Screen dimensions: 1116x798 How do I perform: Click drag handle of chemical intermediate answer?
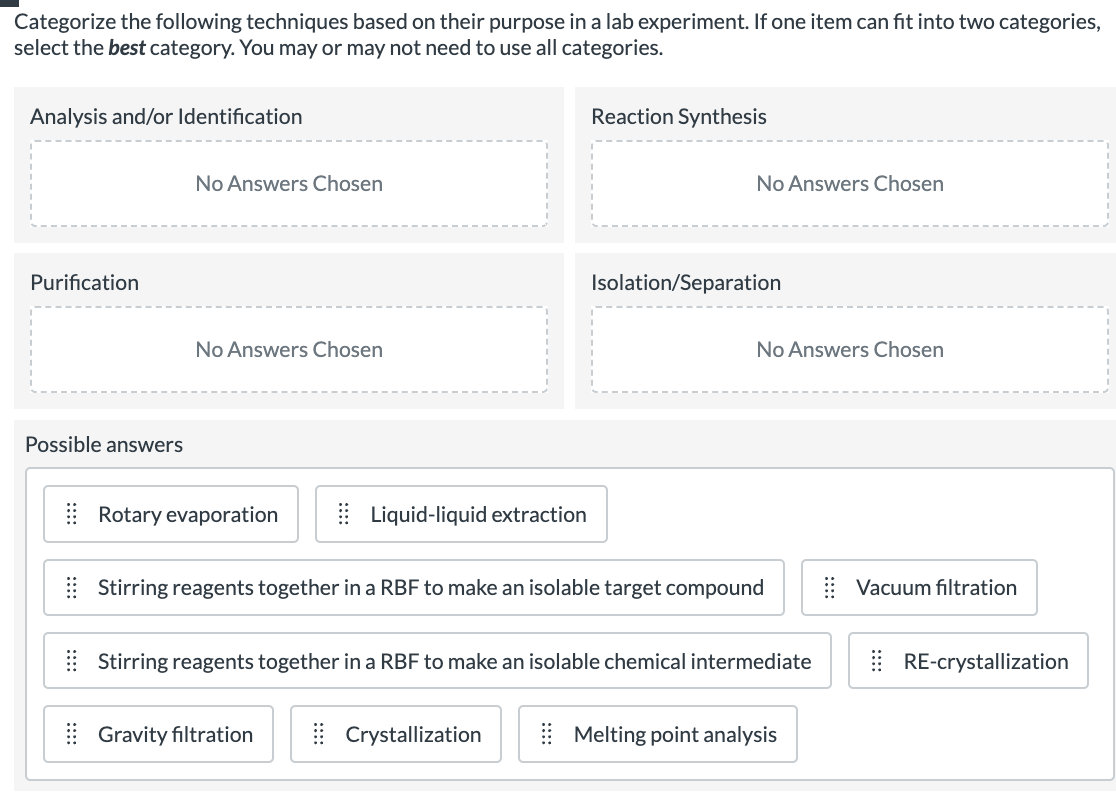(71, 662)
